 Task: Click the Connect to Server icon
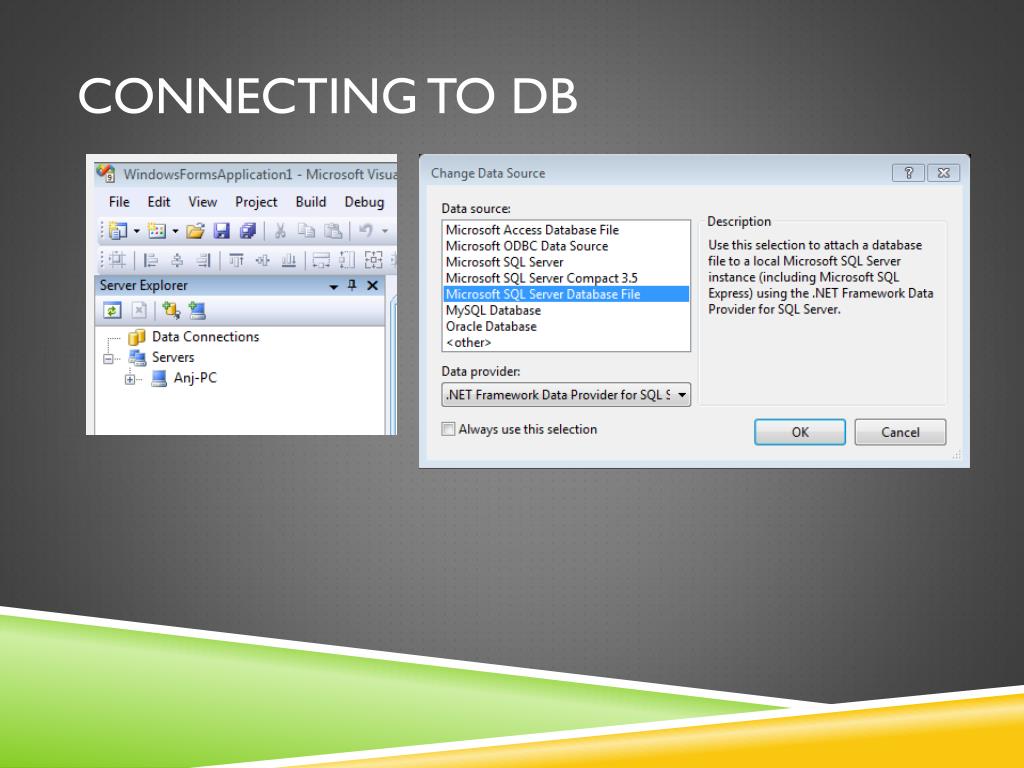[x=197, y=310]
